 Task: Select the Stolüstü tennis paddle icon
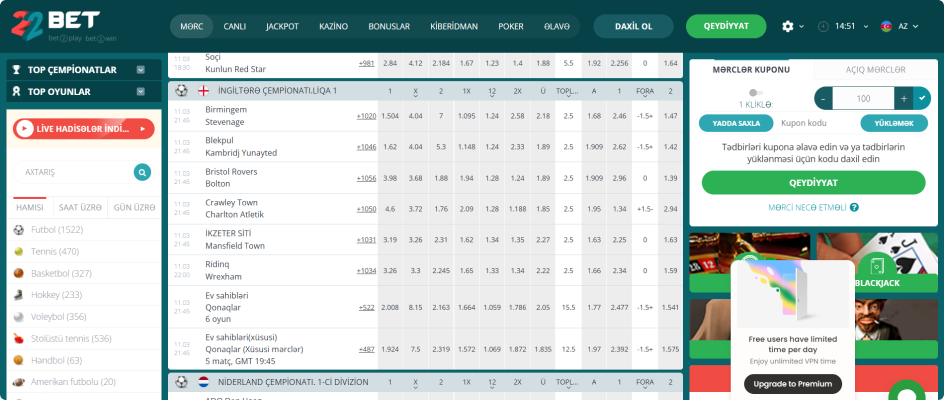19,338
